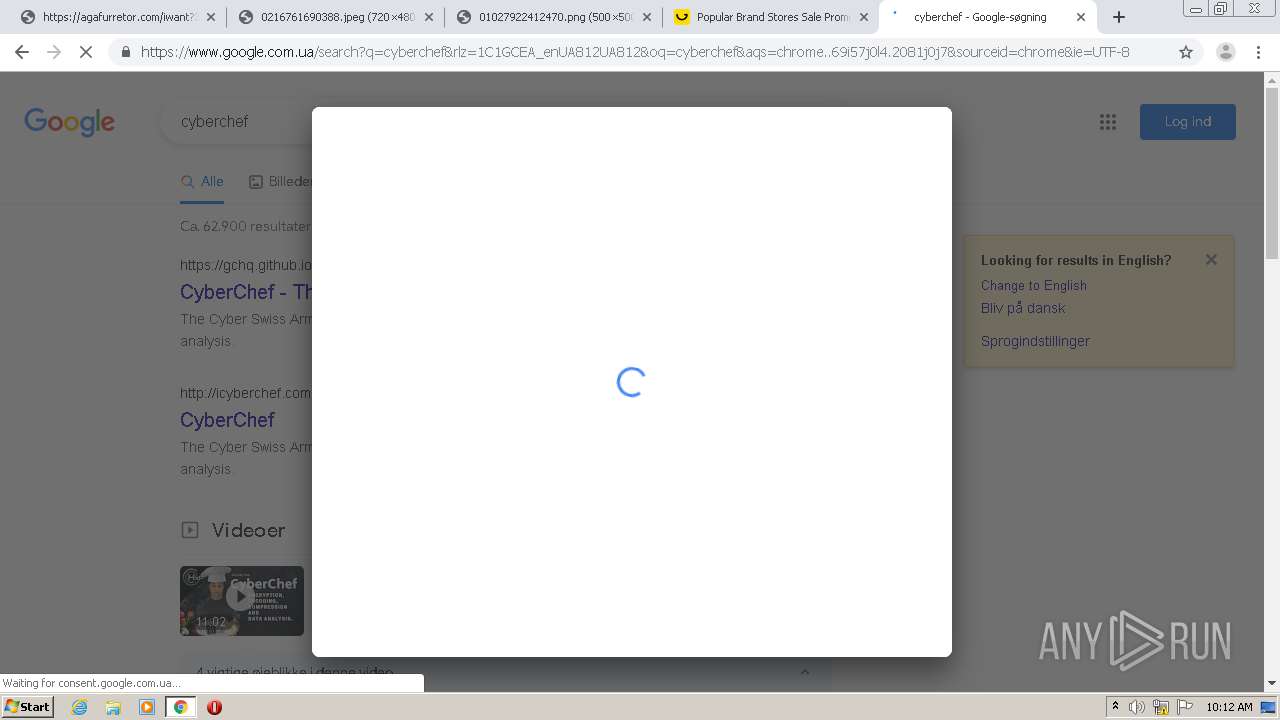Open a new tab
The image size is (1280, 720).
coord(1119,17)
